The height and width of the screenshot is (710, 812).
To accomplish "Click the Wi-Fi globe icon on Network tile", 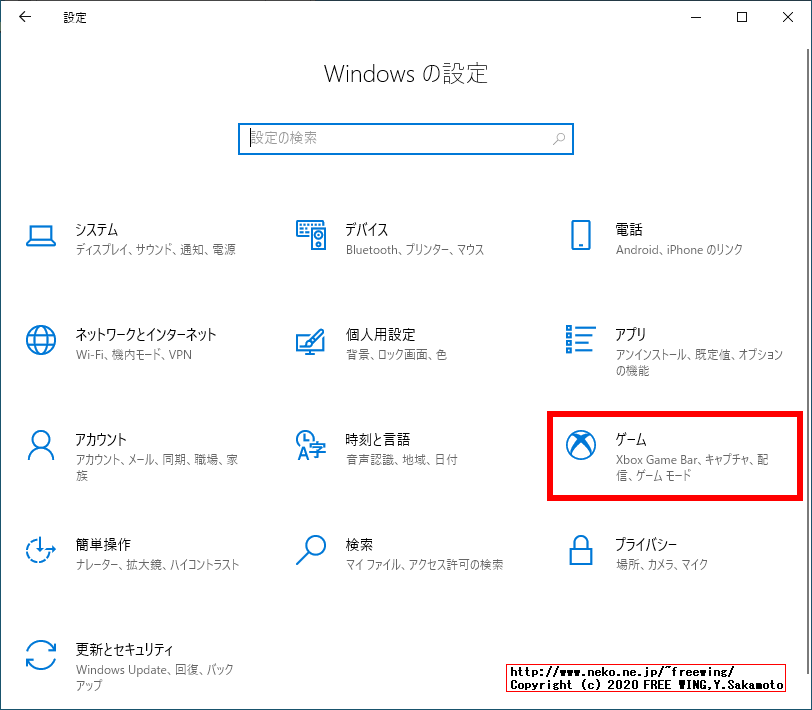I will tap(41, 340).
